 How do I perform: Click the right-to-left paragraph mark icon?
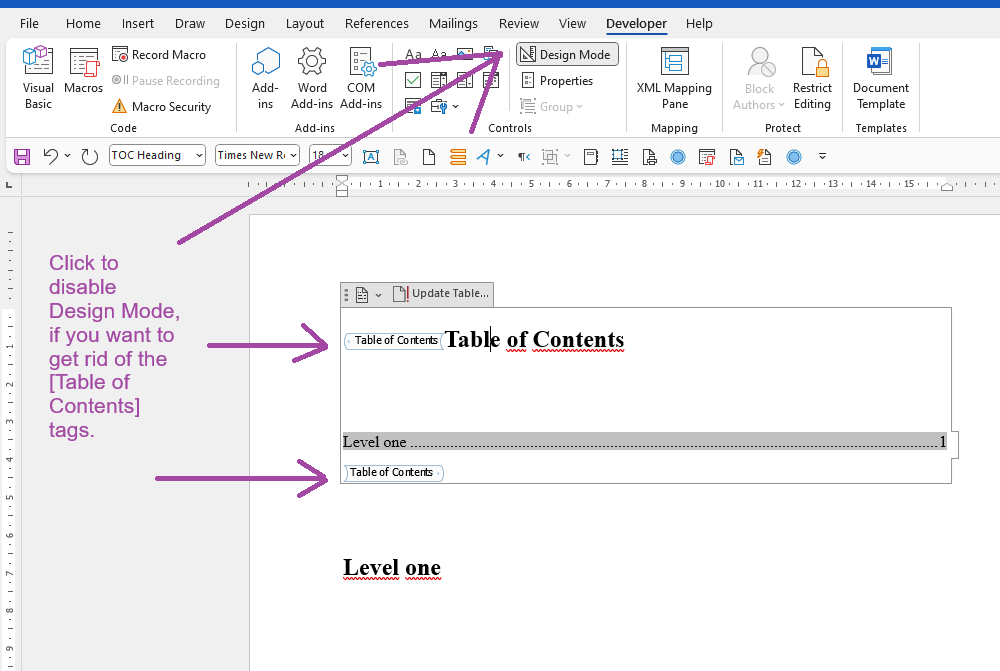point(524,157)
